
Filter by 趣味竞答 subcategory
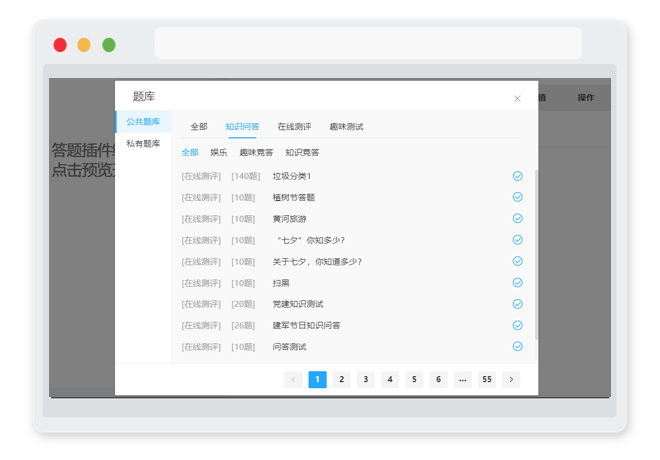256,152
